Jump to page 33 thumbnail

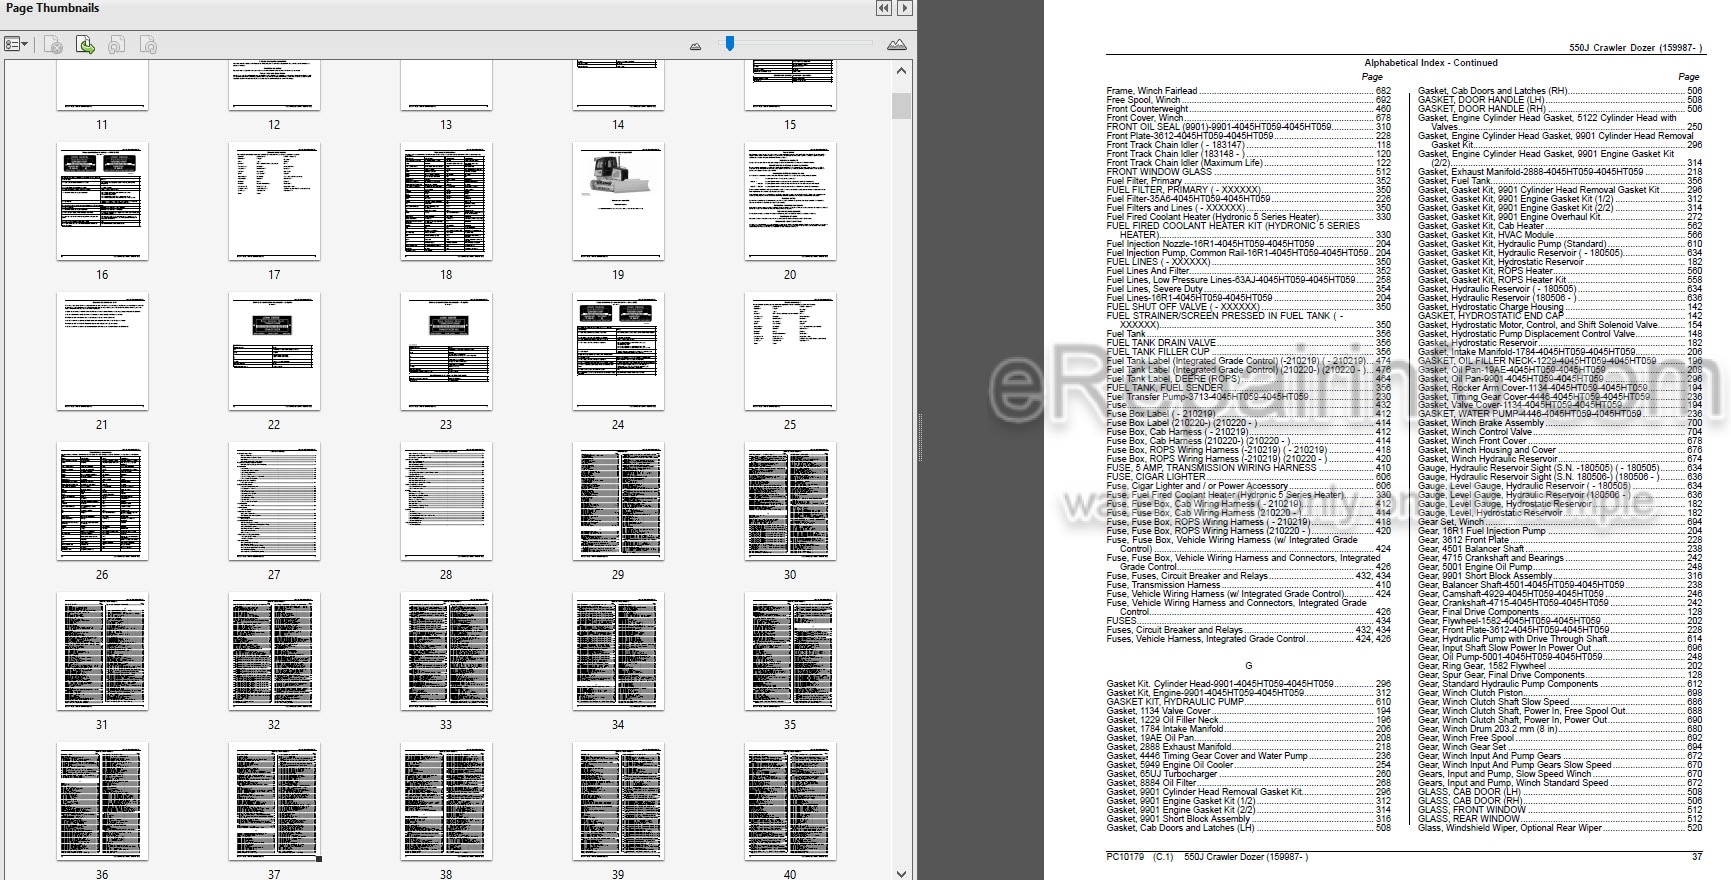(446, 651)
